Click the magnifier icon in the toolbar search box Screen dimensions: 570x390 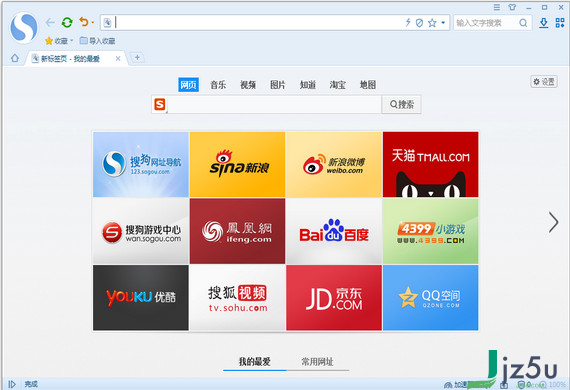(523, 23)
